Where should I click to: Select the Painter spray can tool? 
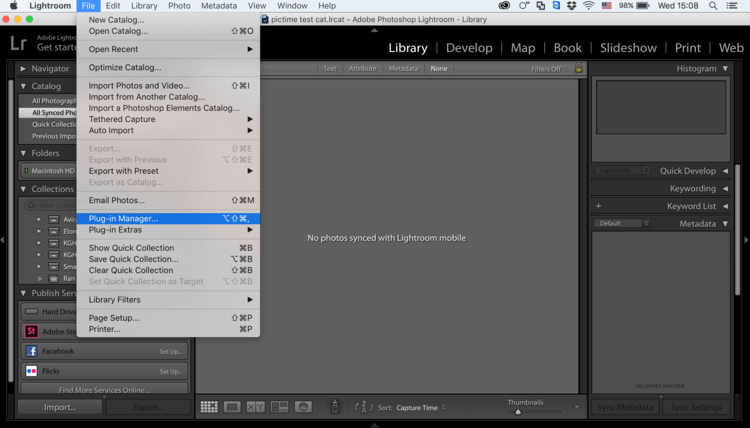[x=335, y=406]
